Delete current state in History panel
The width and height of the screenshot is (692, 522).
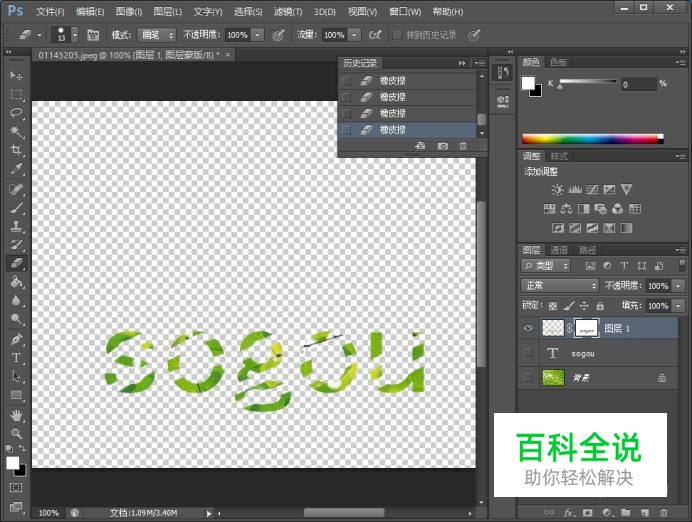(x=463, y=146)
